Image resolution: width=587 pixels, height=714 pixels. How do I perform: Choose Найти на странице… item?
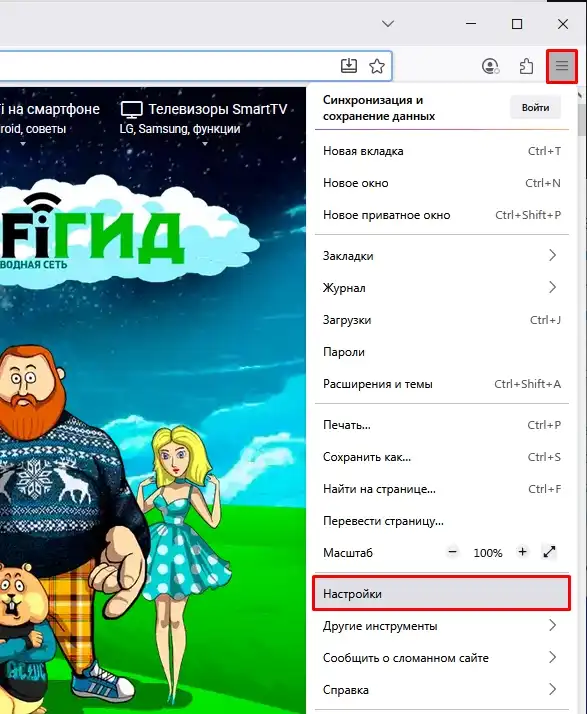(442, 489)
